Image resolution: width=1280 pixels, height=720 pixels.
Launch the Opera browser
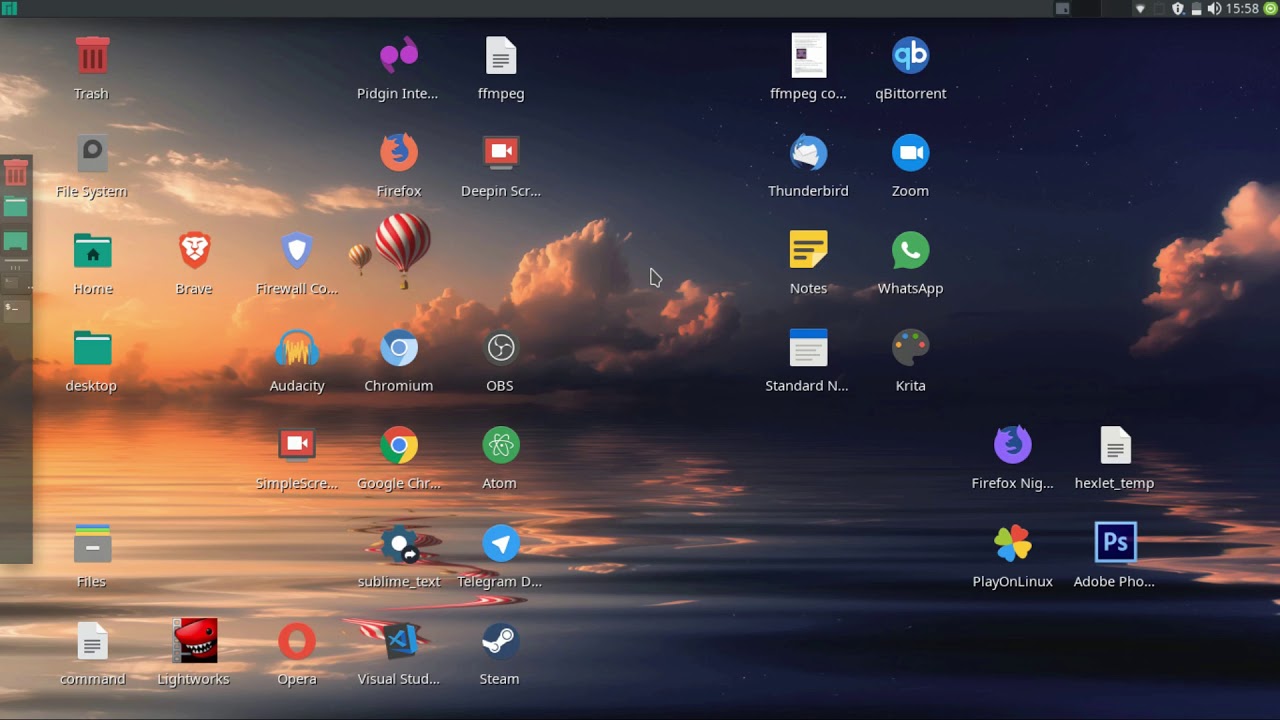click(x=297, y=641)
